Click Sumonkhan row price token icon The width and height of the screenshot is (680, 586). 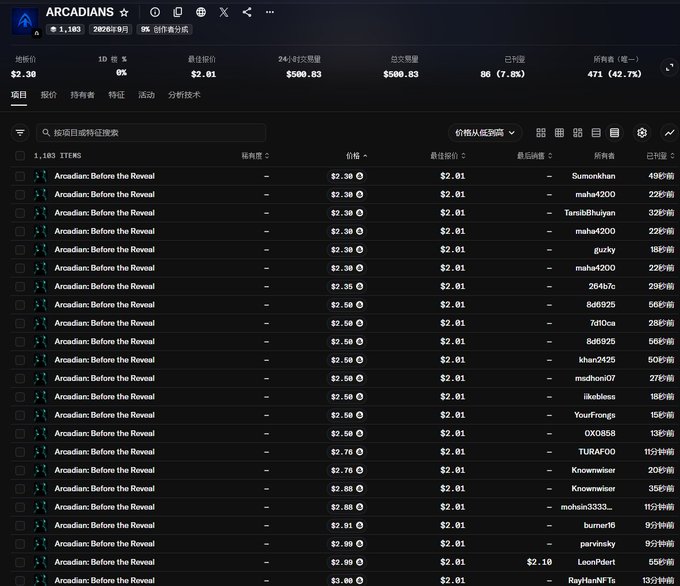[360, 176]
